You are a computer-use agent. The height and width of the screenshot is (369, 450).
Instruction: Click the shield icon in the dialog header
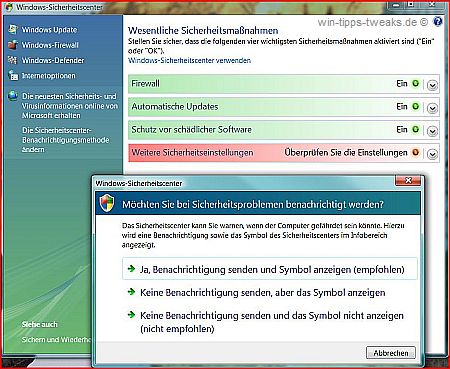[107, 203]
